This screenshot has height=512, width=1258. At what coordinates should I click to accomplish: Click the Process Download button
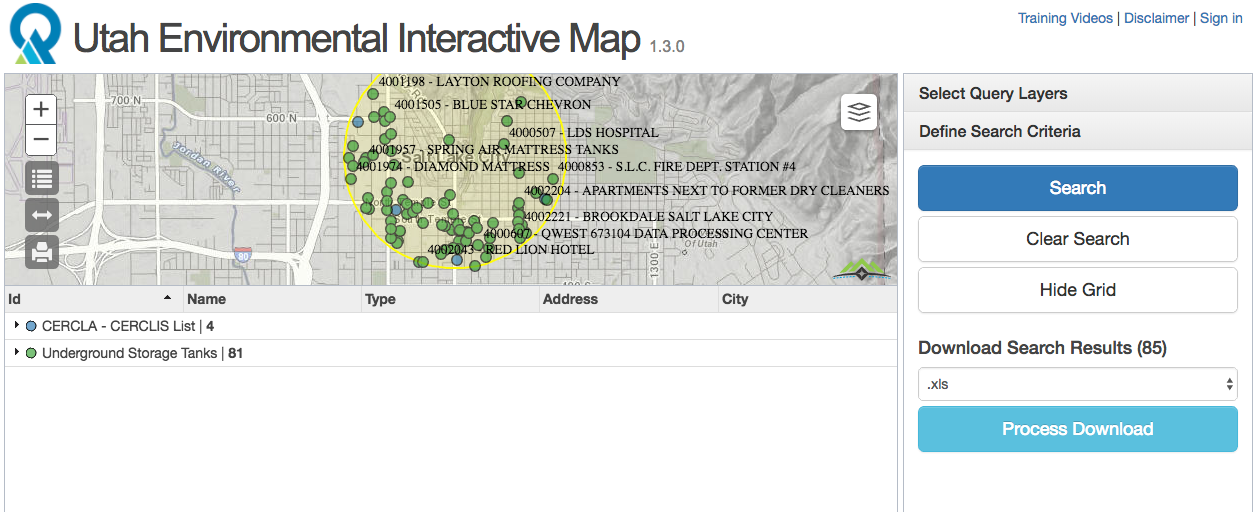coord(1078,429)
